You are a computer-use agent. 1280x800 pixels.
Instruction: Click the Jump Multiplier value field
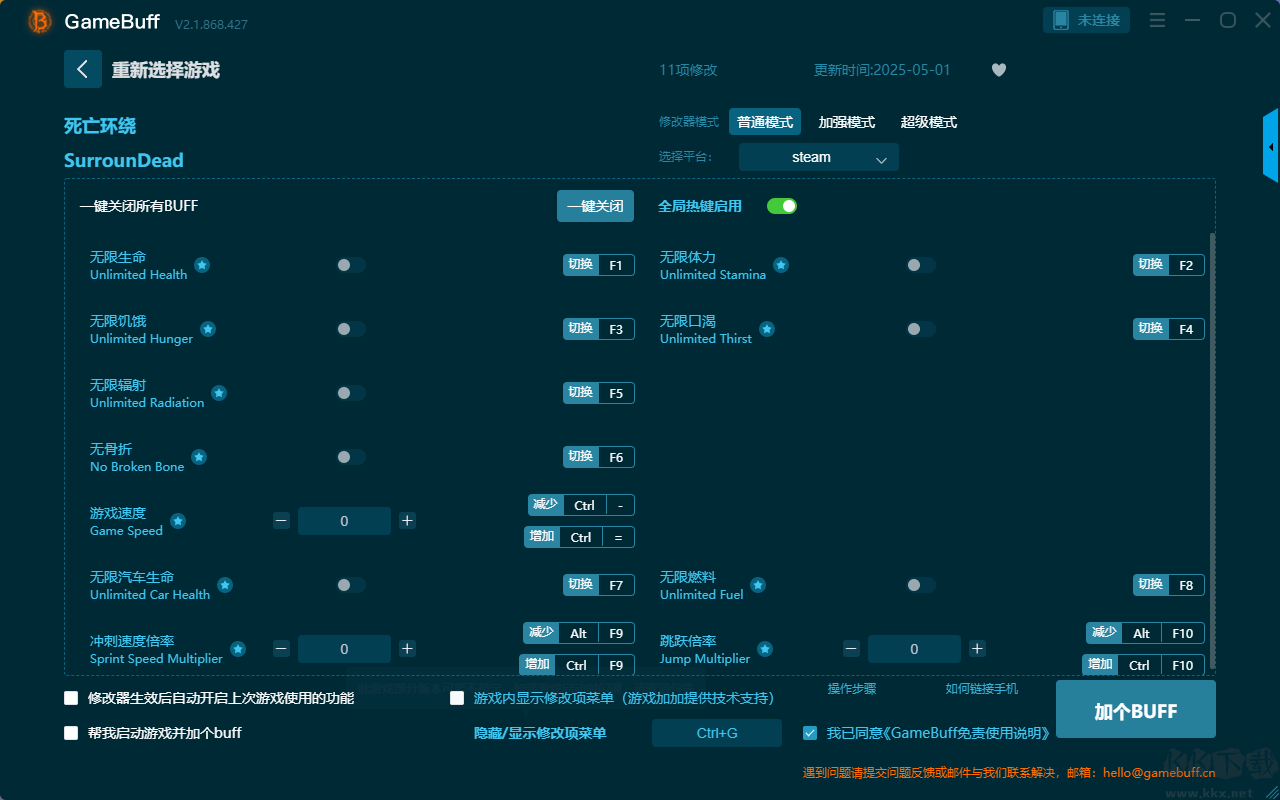(914, 649)
